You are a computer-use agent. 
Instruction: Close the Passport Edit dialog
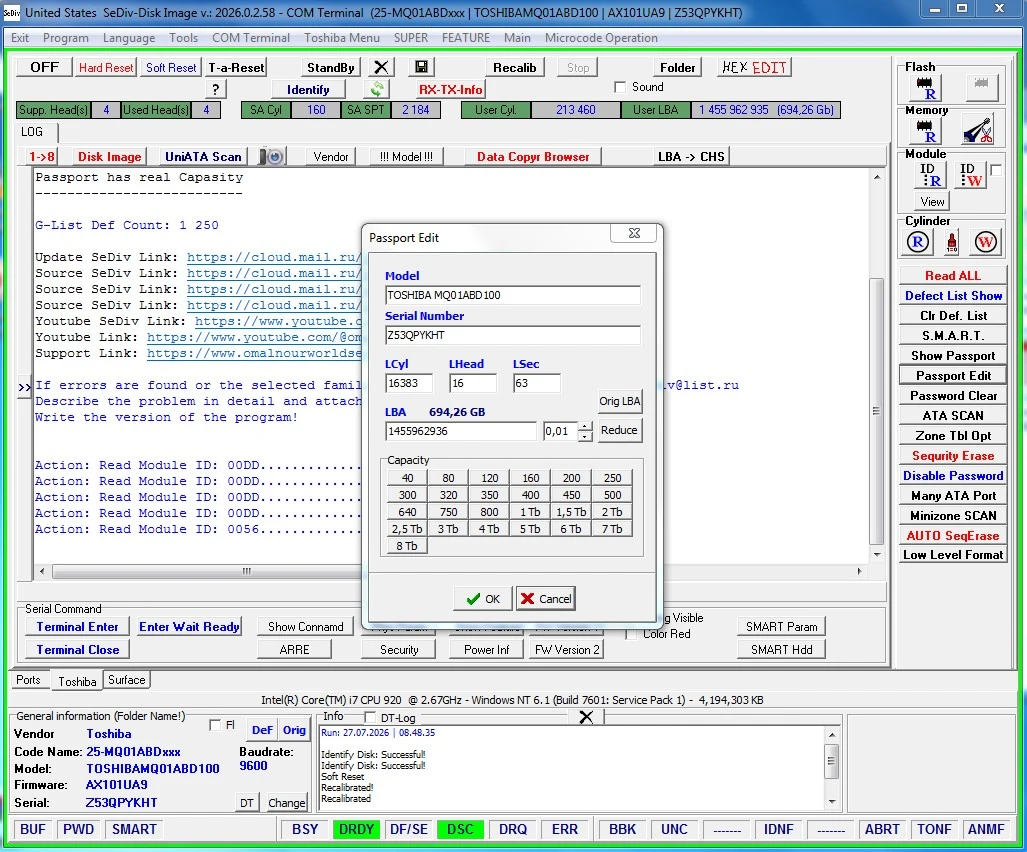[634, 233]
